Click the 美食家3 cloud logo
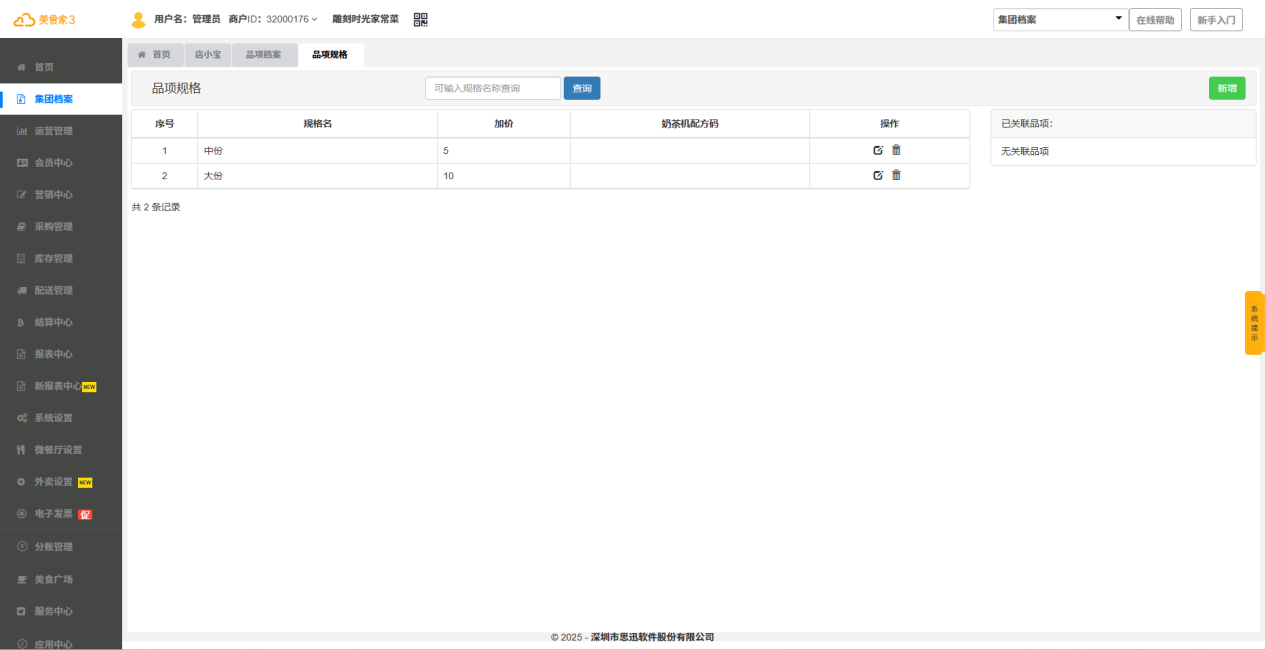Screen dimensions: 1266x650 pyautogui.click(x=44, y=19)
